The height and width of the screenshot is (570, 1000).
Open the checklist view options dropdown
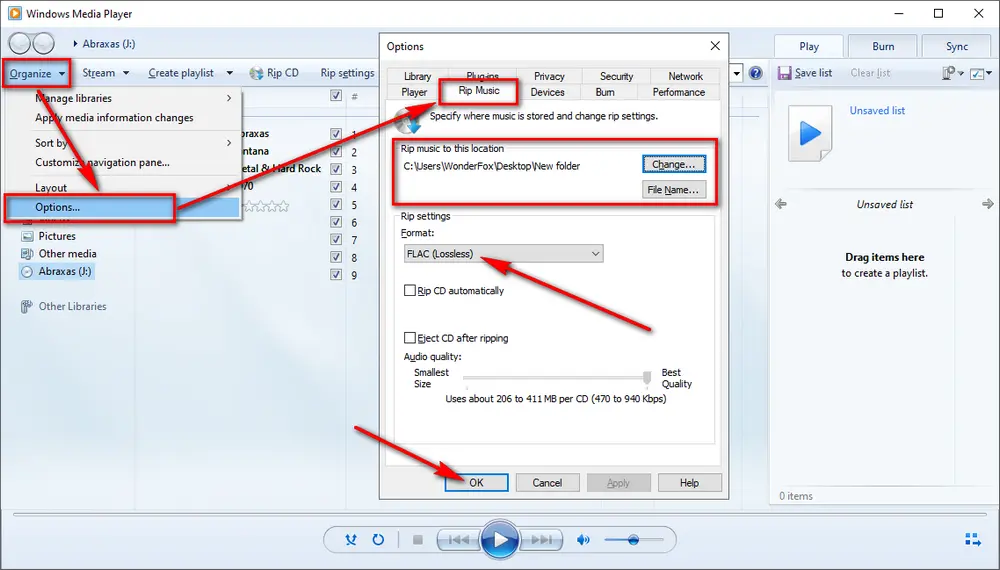pos(981,73)
